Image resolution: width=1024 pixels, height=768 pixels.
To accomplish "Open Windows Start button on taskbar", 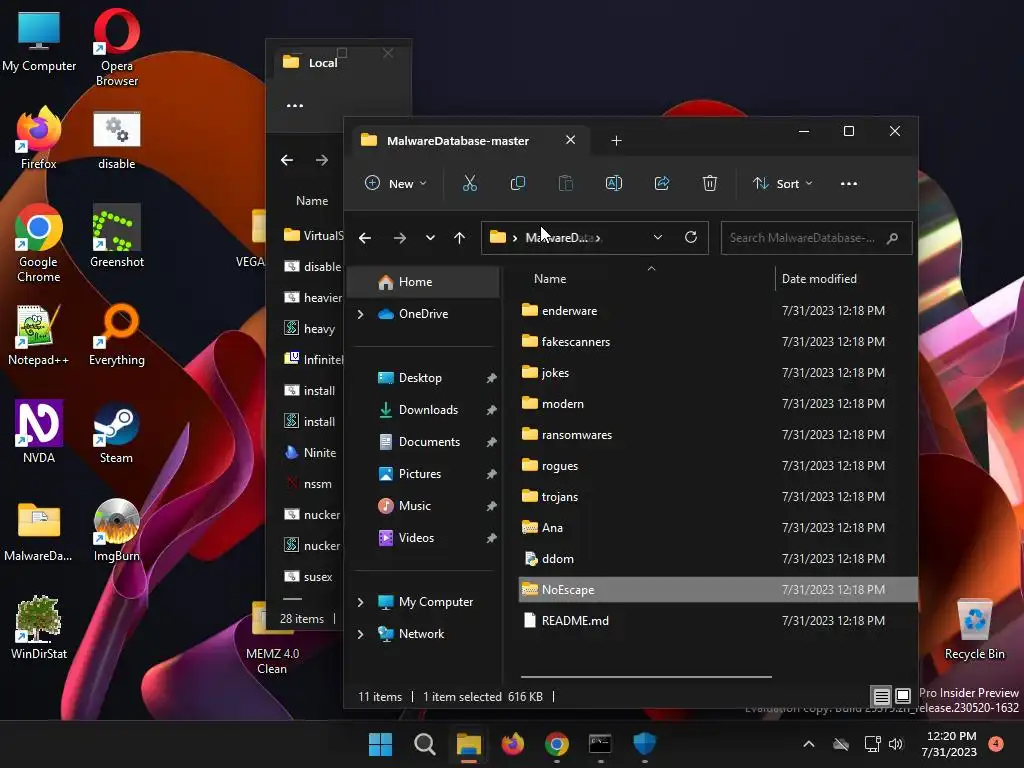I will 380,744.
